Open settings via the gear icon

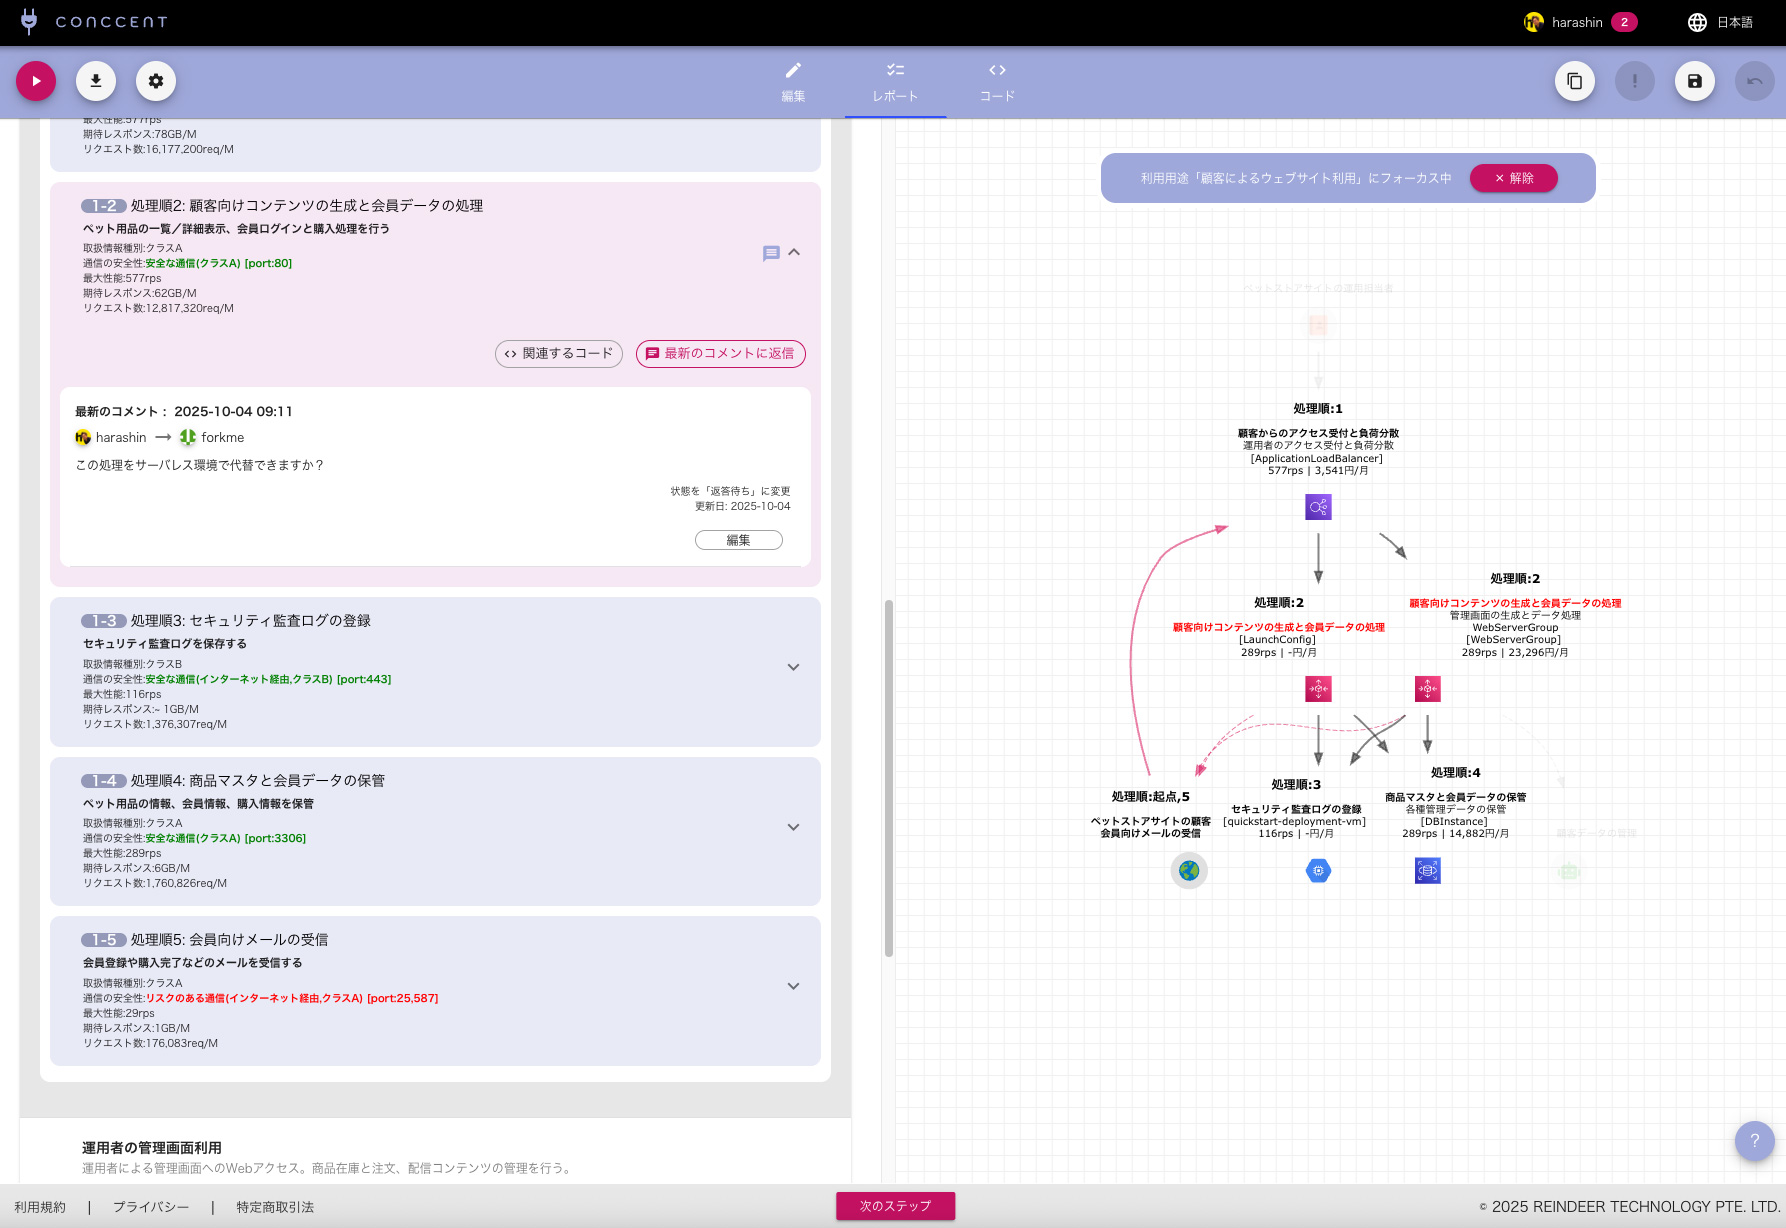156,81
